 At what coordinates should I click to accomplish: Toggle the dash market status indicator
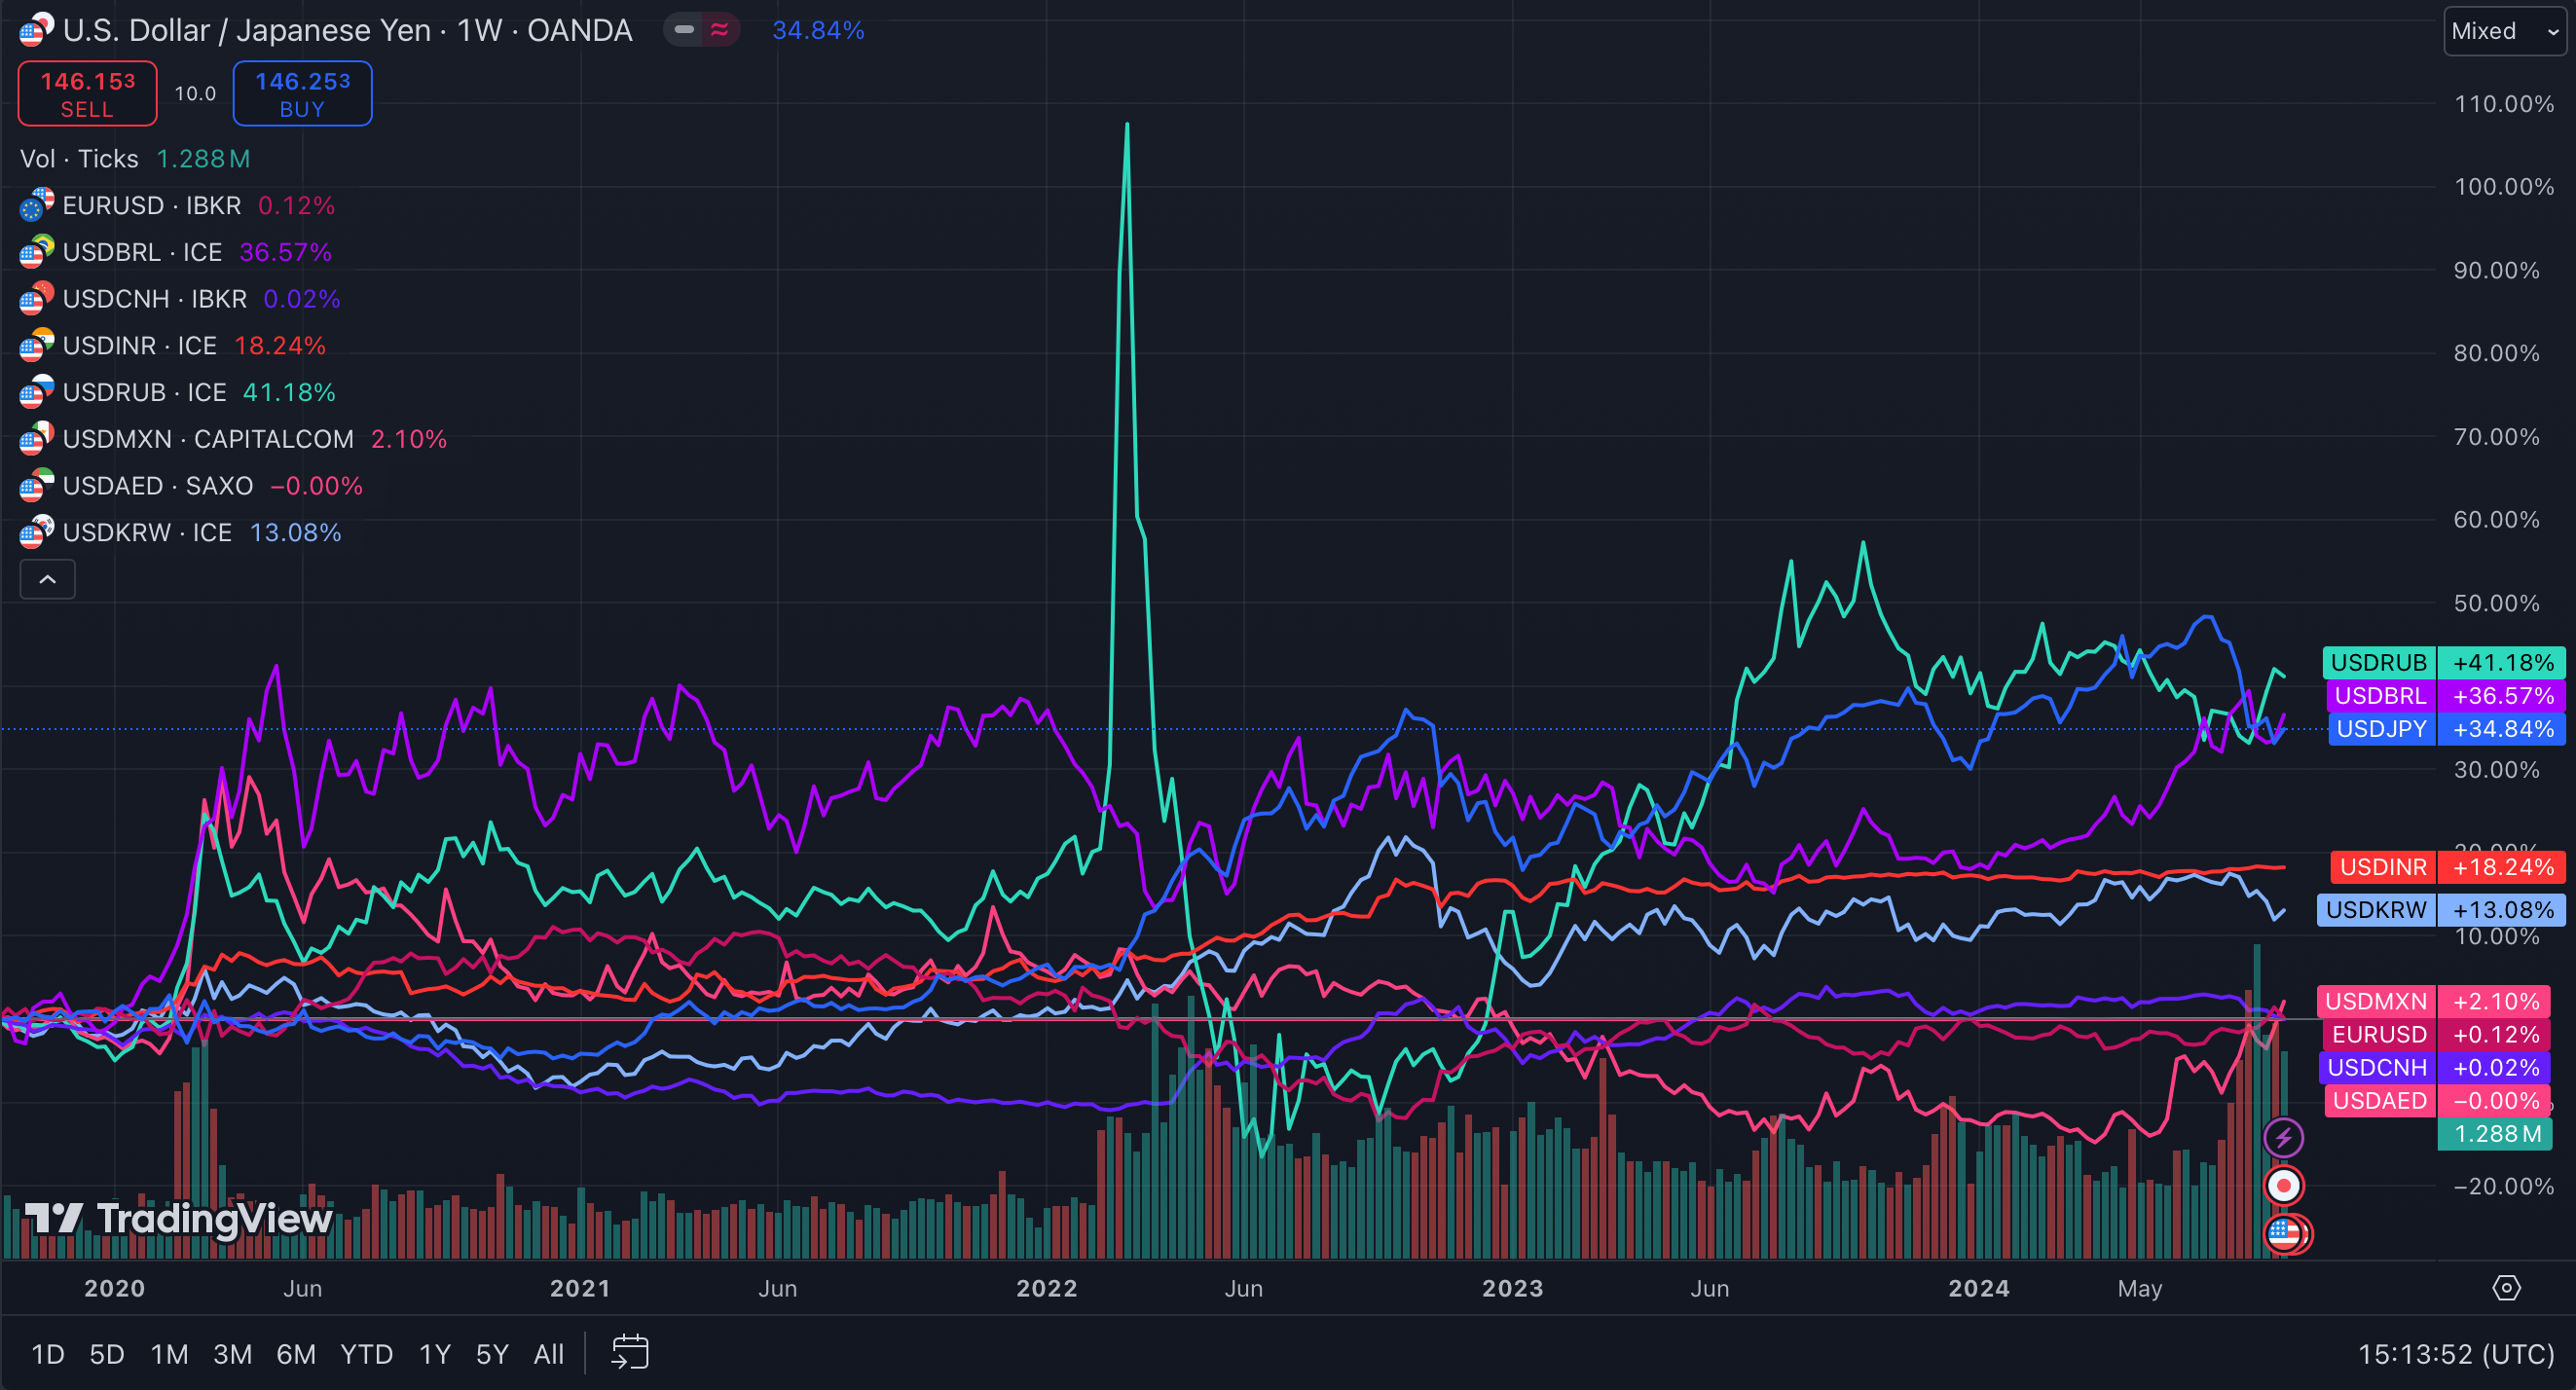[x=684, y=30]
